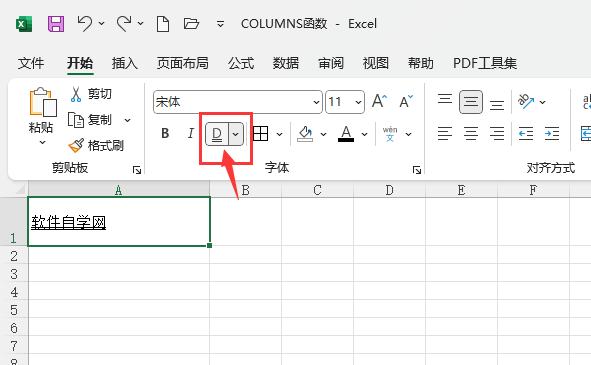
Task: Align text to the right
Action: point(497,133)
